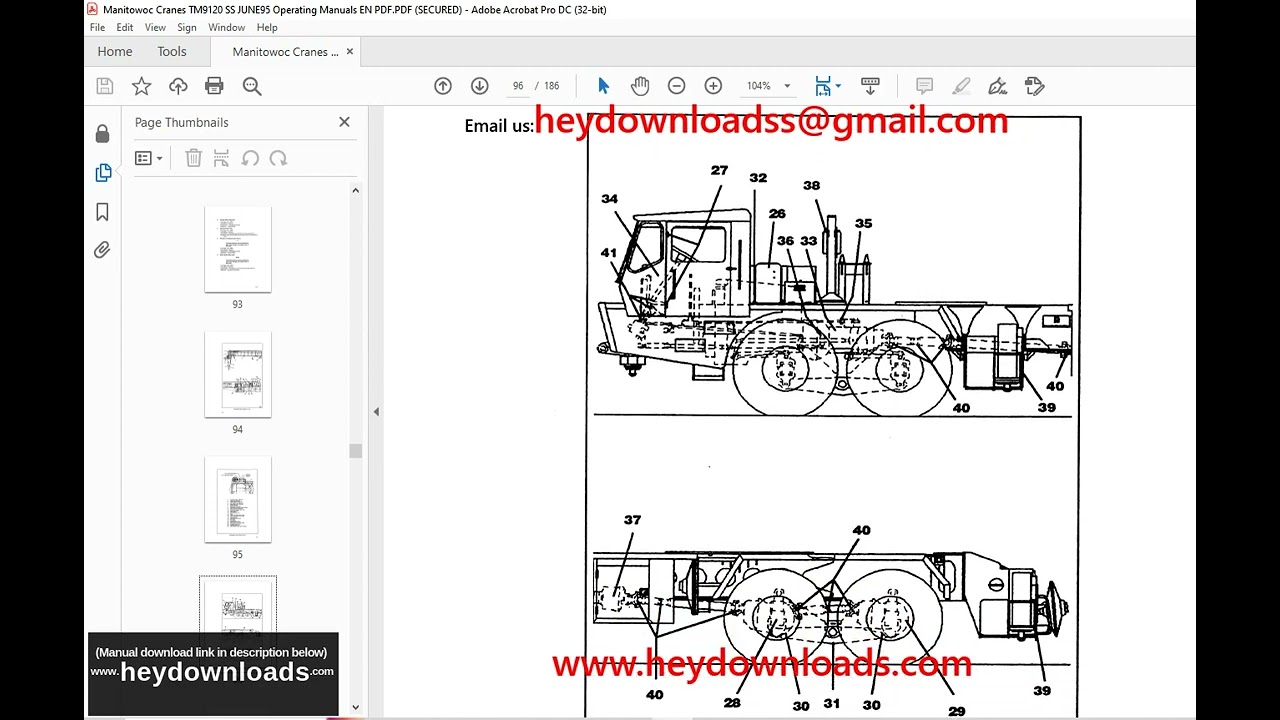Go to the next page with down arrow
This screenshot has width=1280, height=720.
pos(480,86)
